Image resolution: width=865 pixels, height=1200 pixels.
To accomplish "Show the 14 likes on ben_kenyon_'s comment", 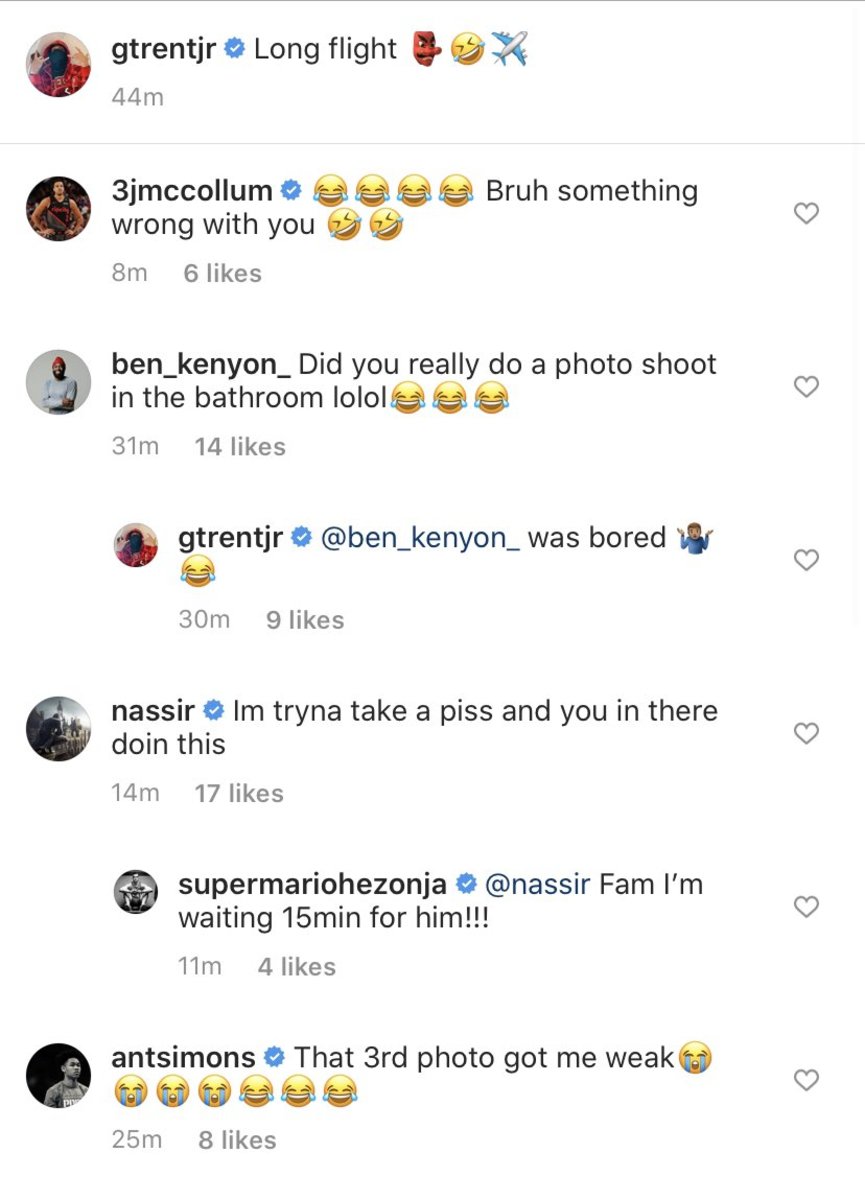I will [240, 447].
